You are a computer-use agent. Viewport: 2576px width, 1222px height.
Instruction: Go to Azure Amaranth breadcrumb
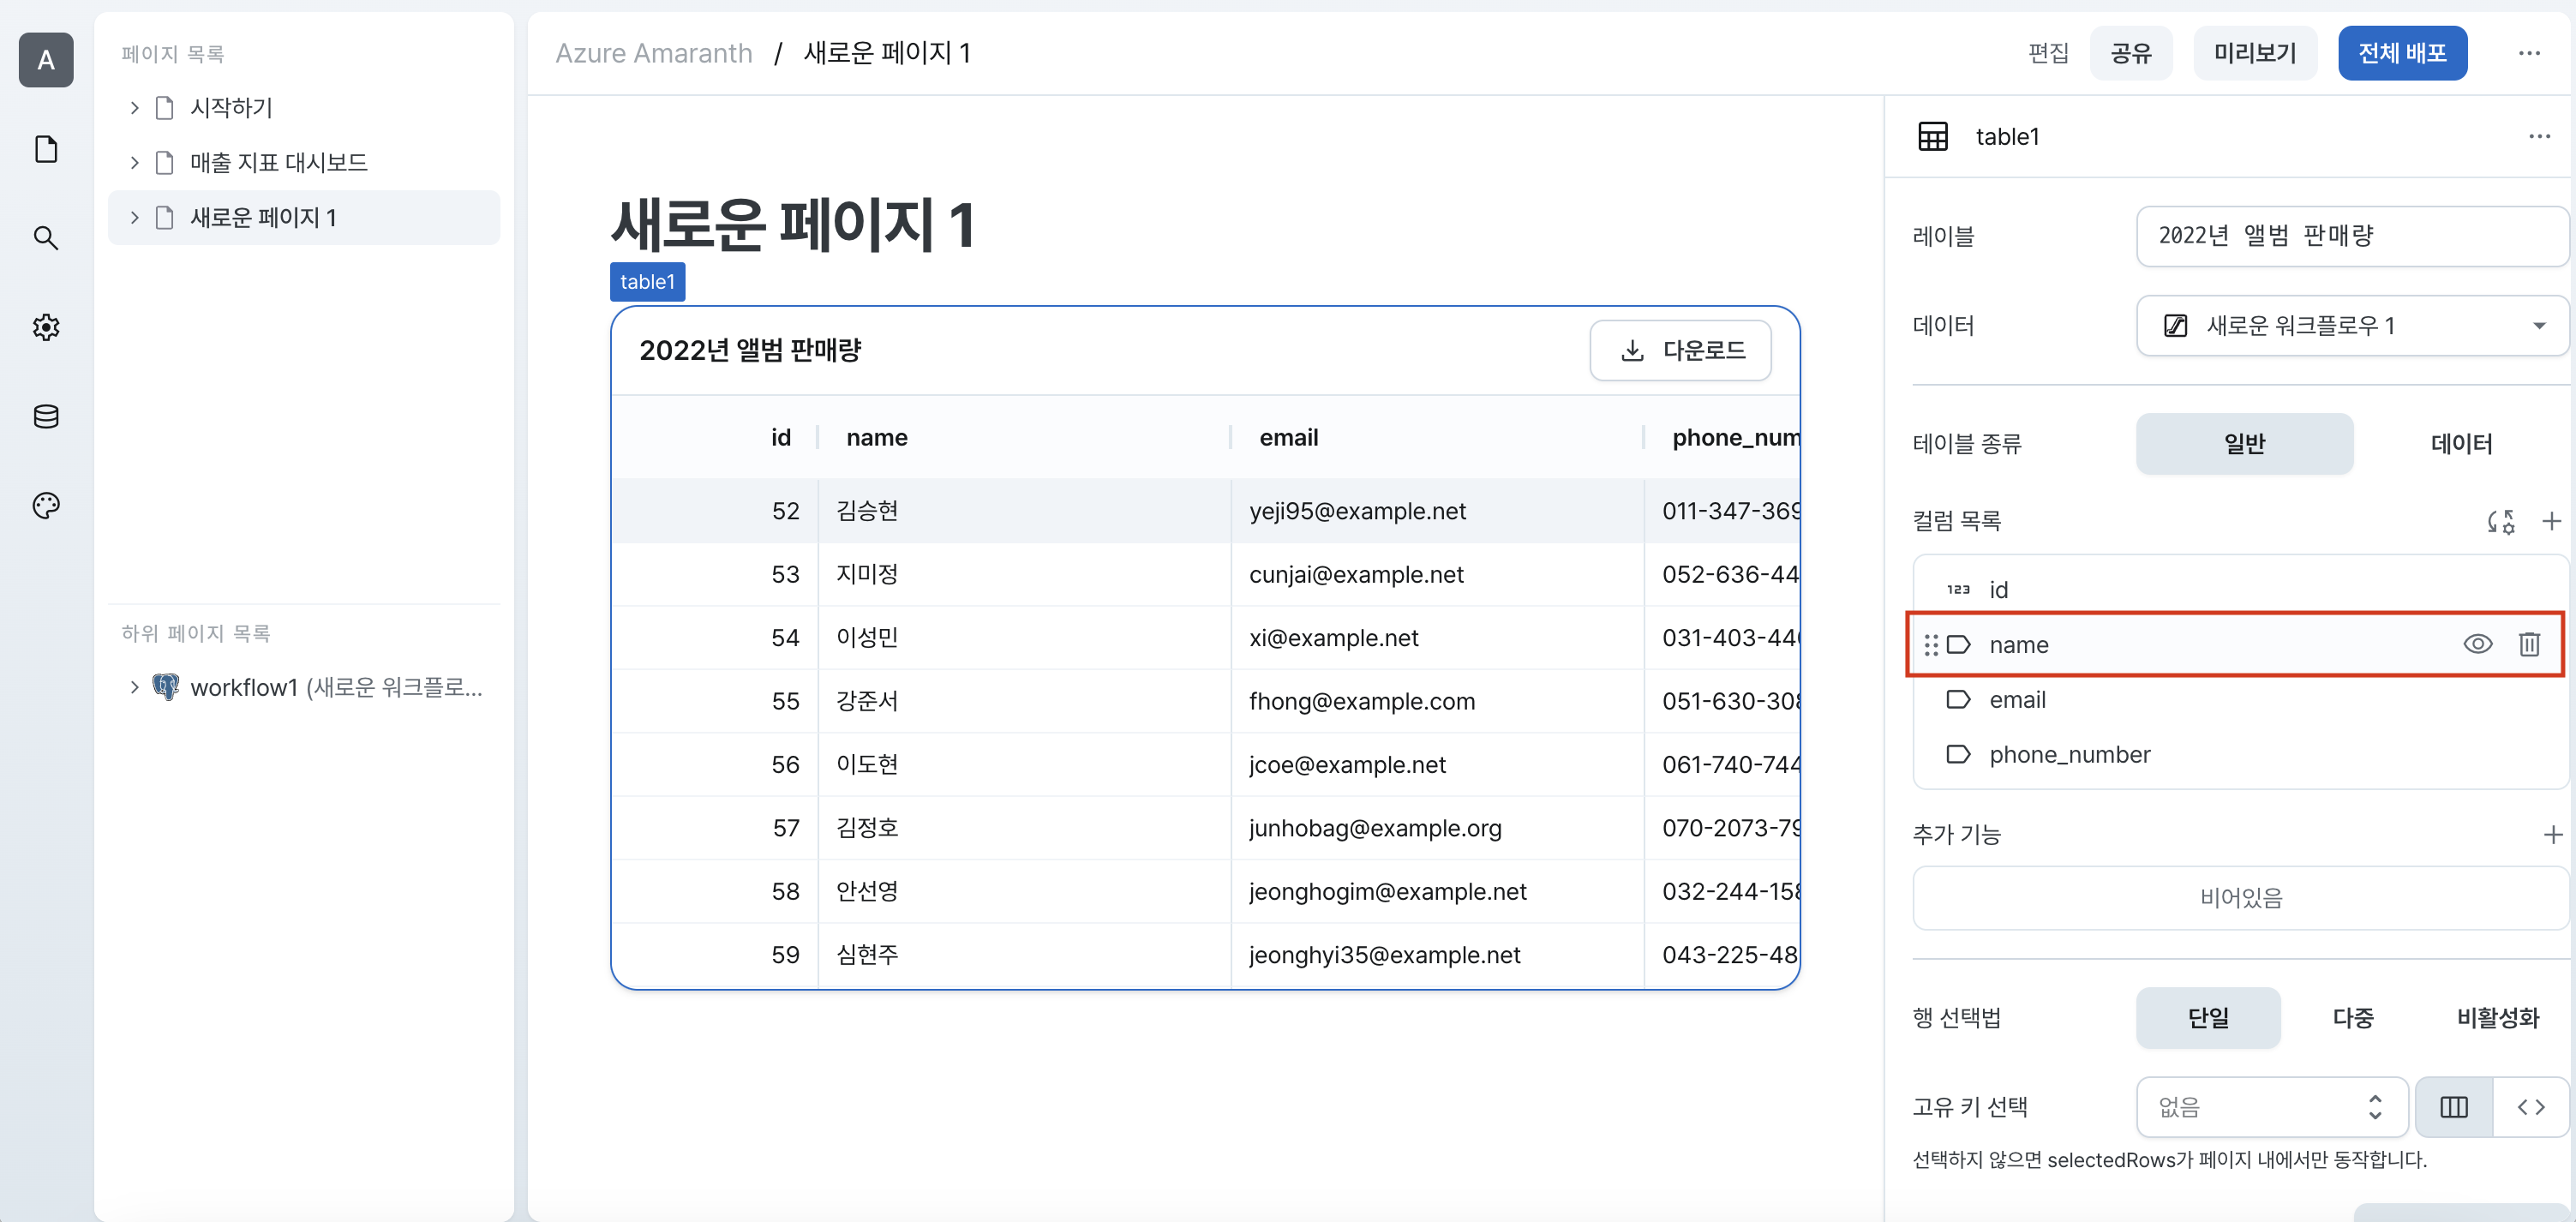coord(654,53)
